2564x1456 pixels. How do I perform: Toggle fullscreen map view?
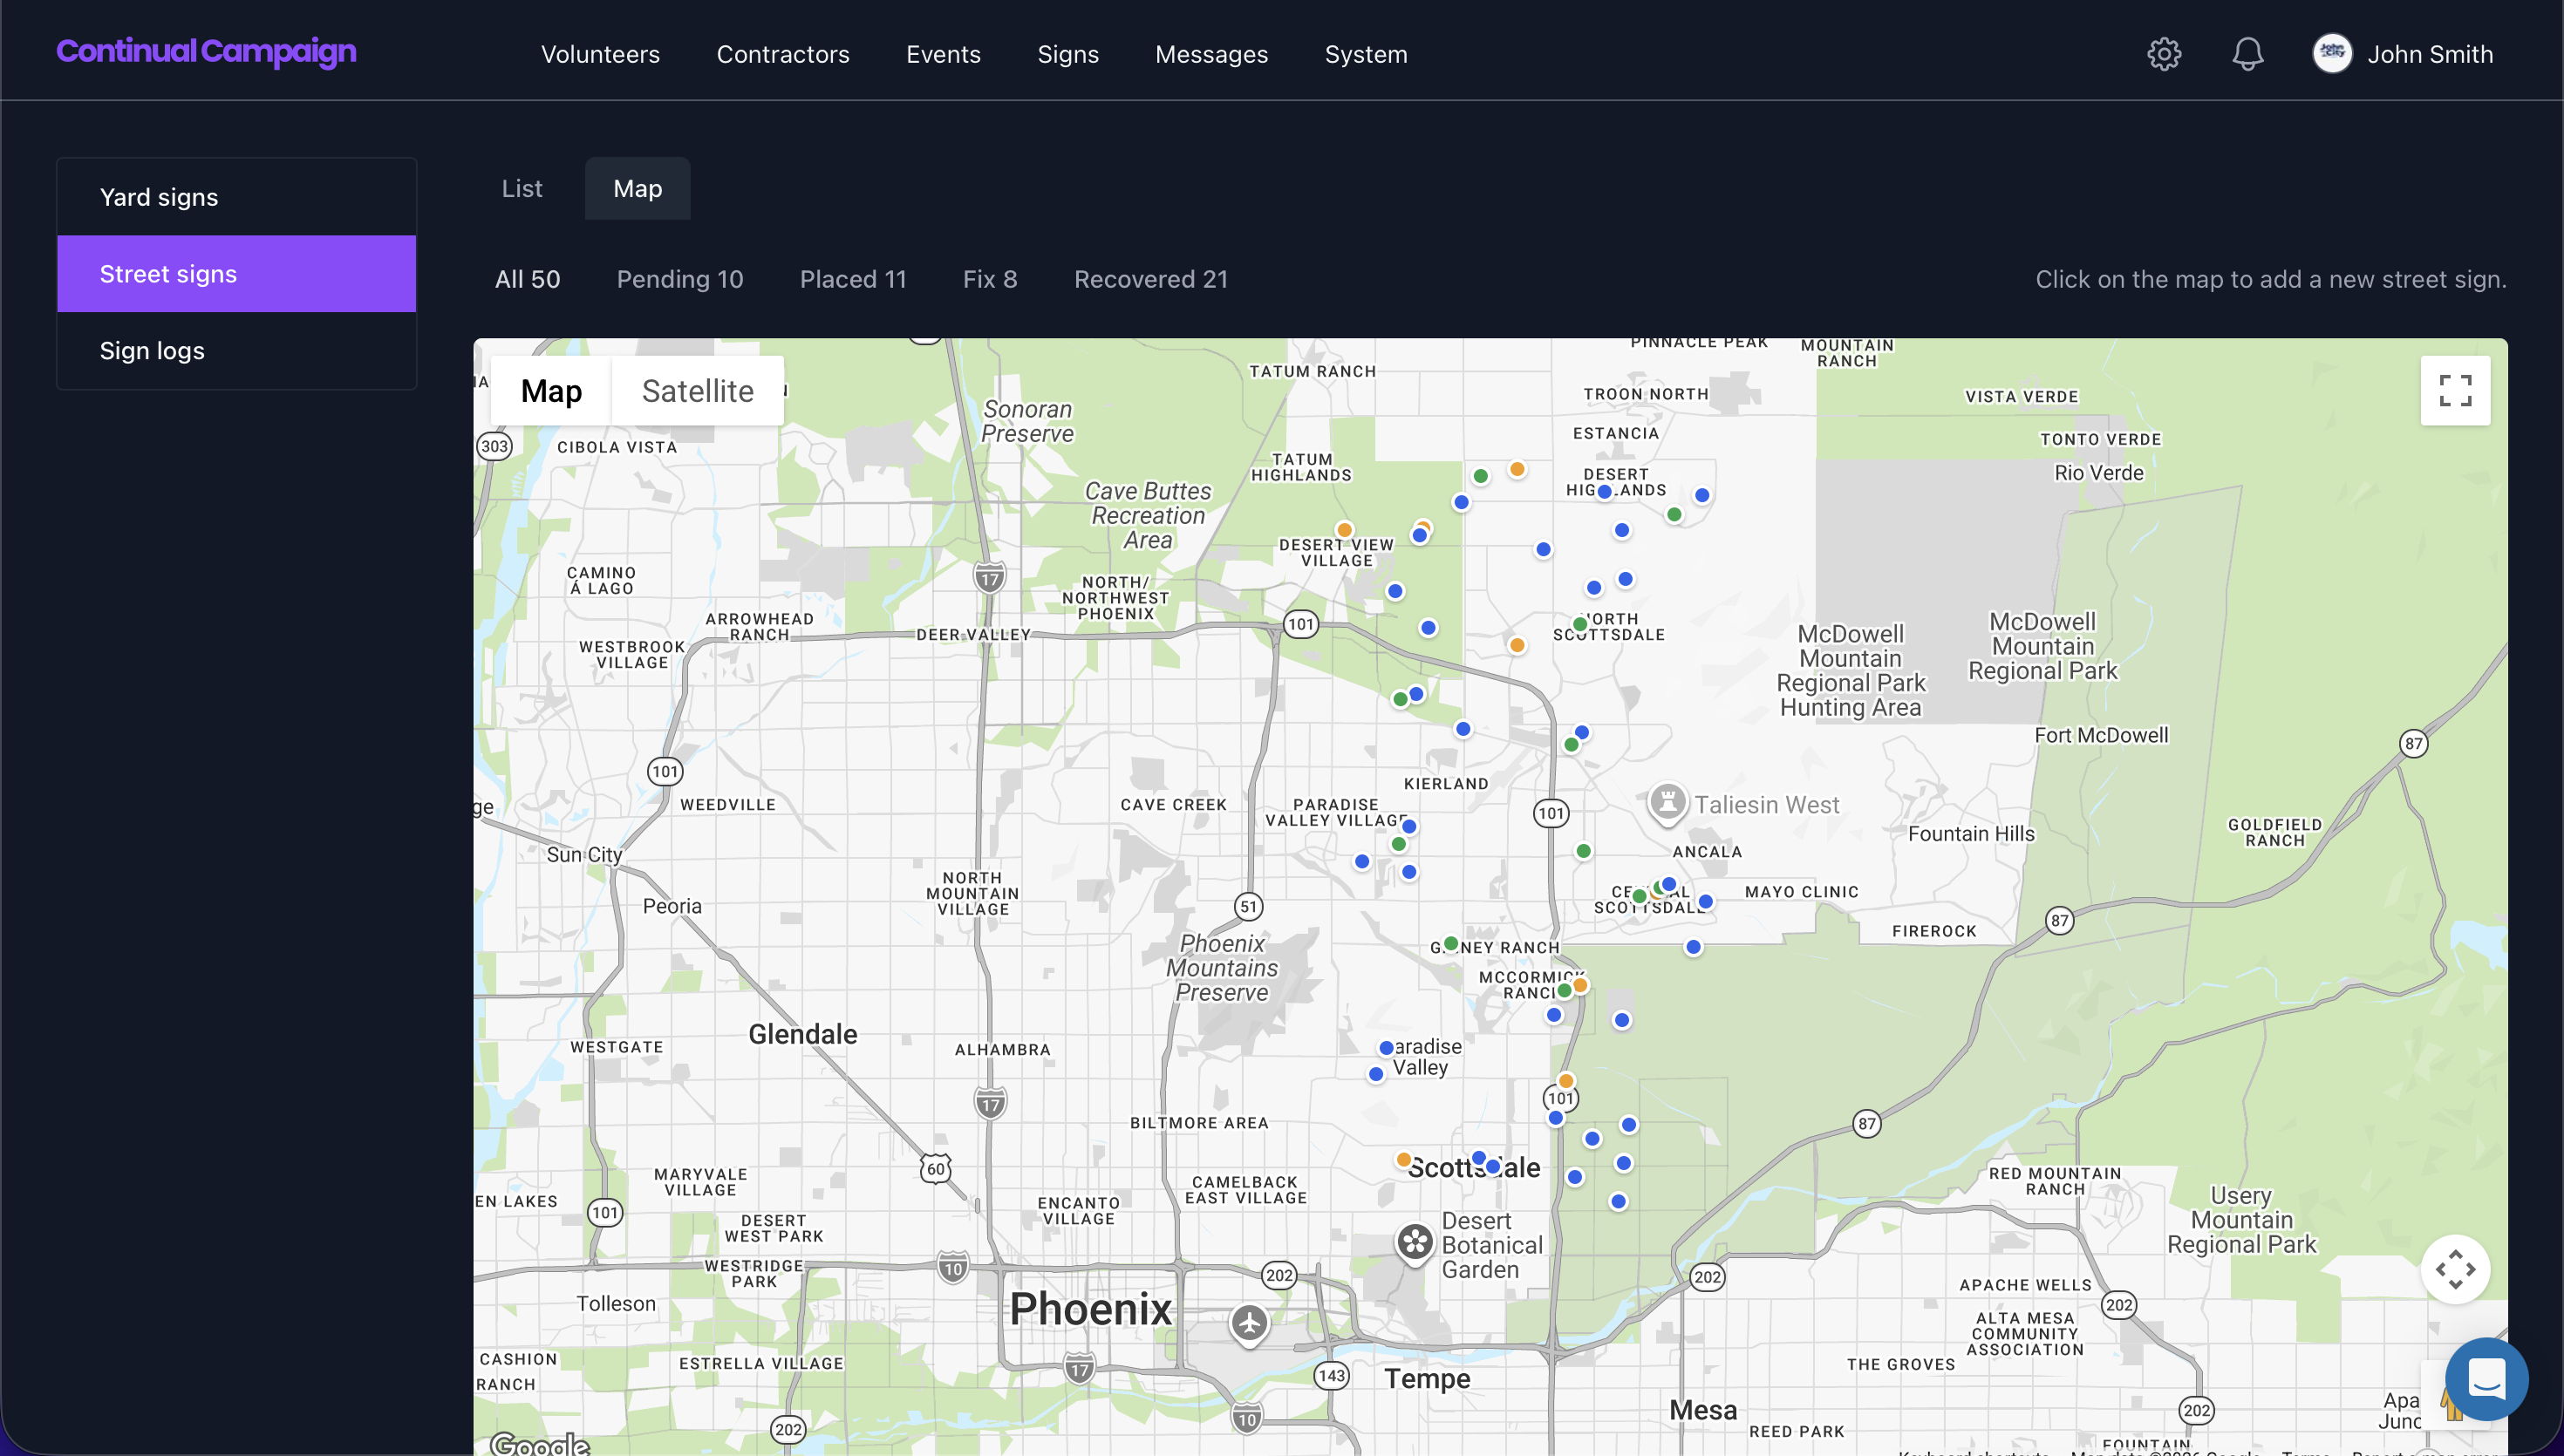(2455, 391)
